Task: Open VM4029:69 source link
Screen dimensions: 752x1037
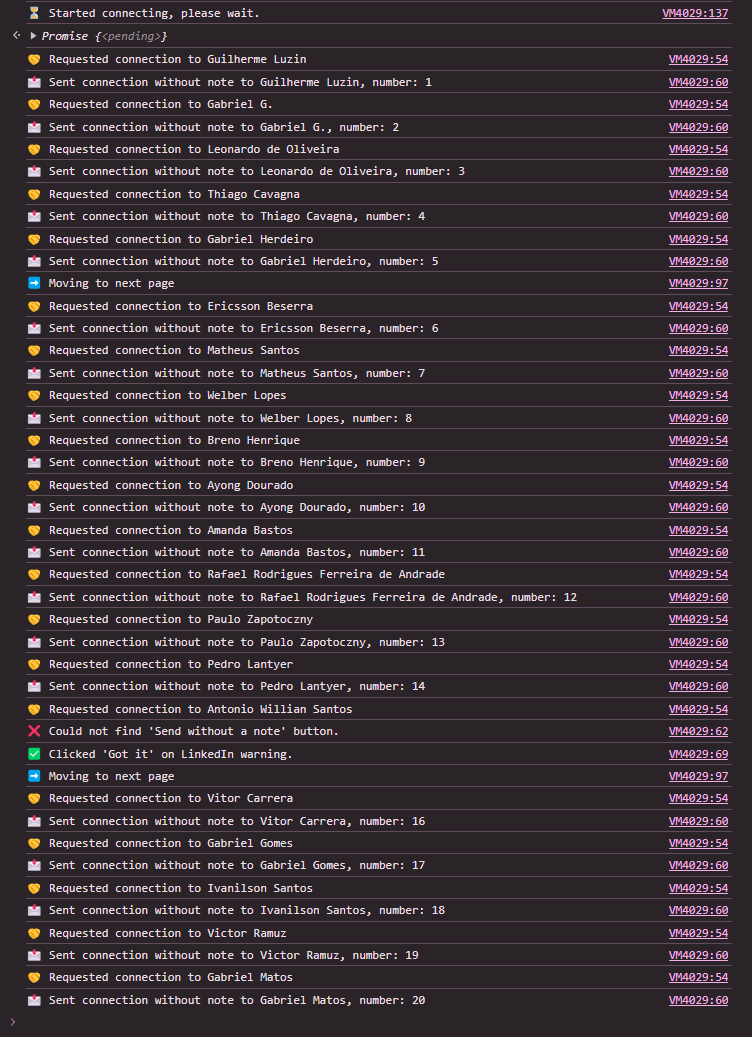Action: pyautogui.click(x=698, y=754)
